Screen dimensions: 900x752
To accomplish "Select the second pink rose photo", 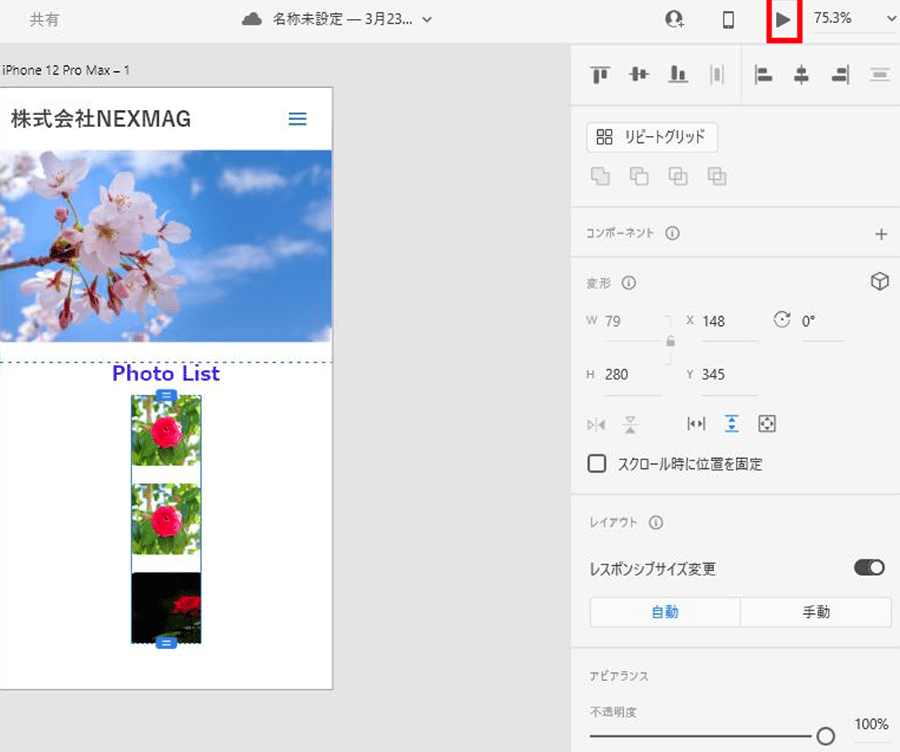I will point(166,520).
